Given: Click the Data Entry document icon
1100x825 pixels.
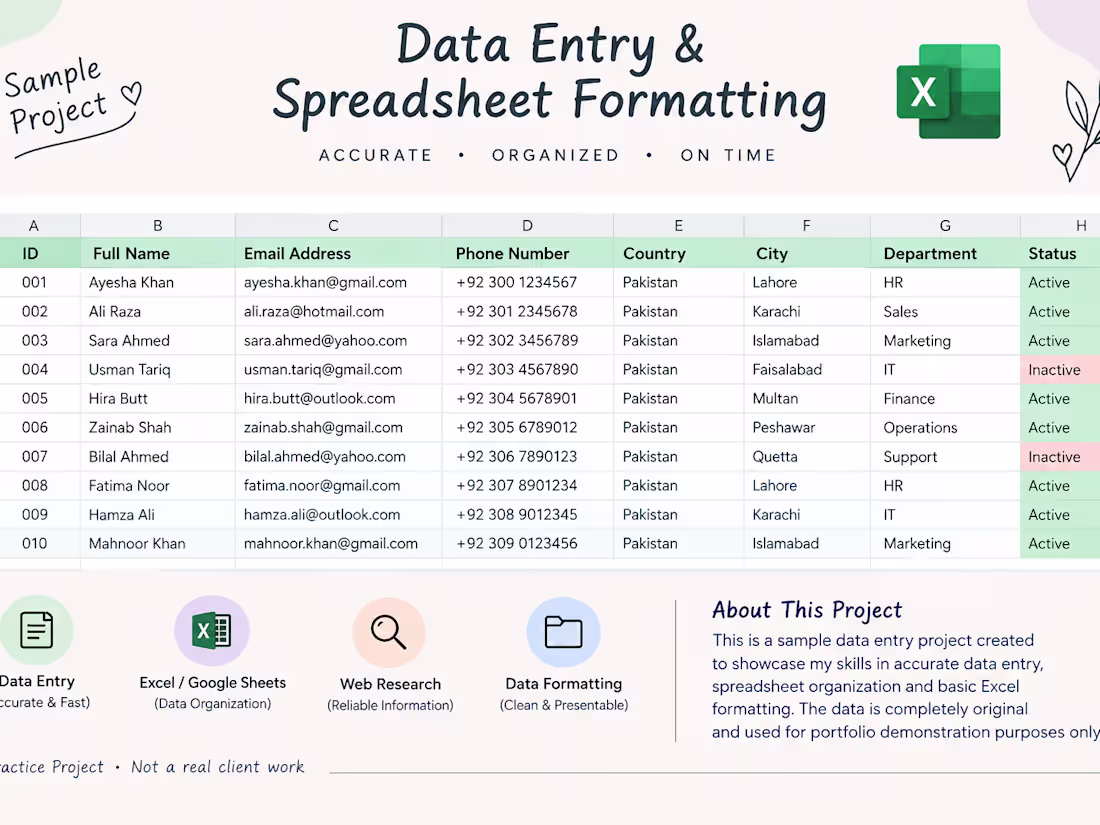Looking at the screenshot, I should tap(34, 630).
